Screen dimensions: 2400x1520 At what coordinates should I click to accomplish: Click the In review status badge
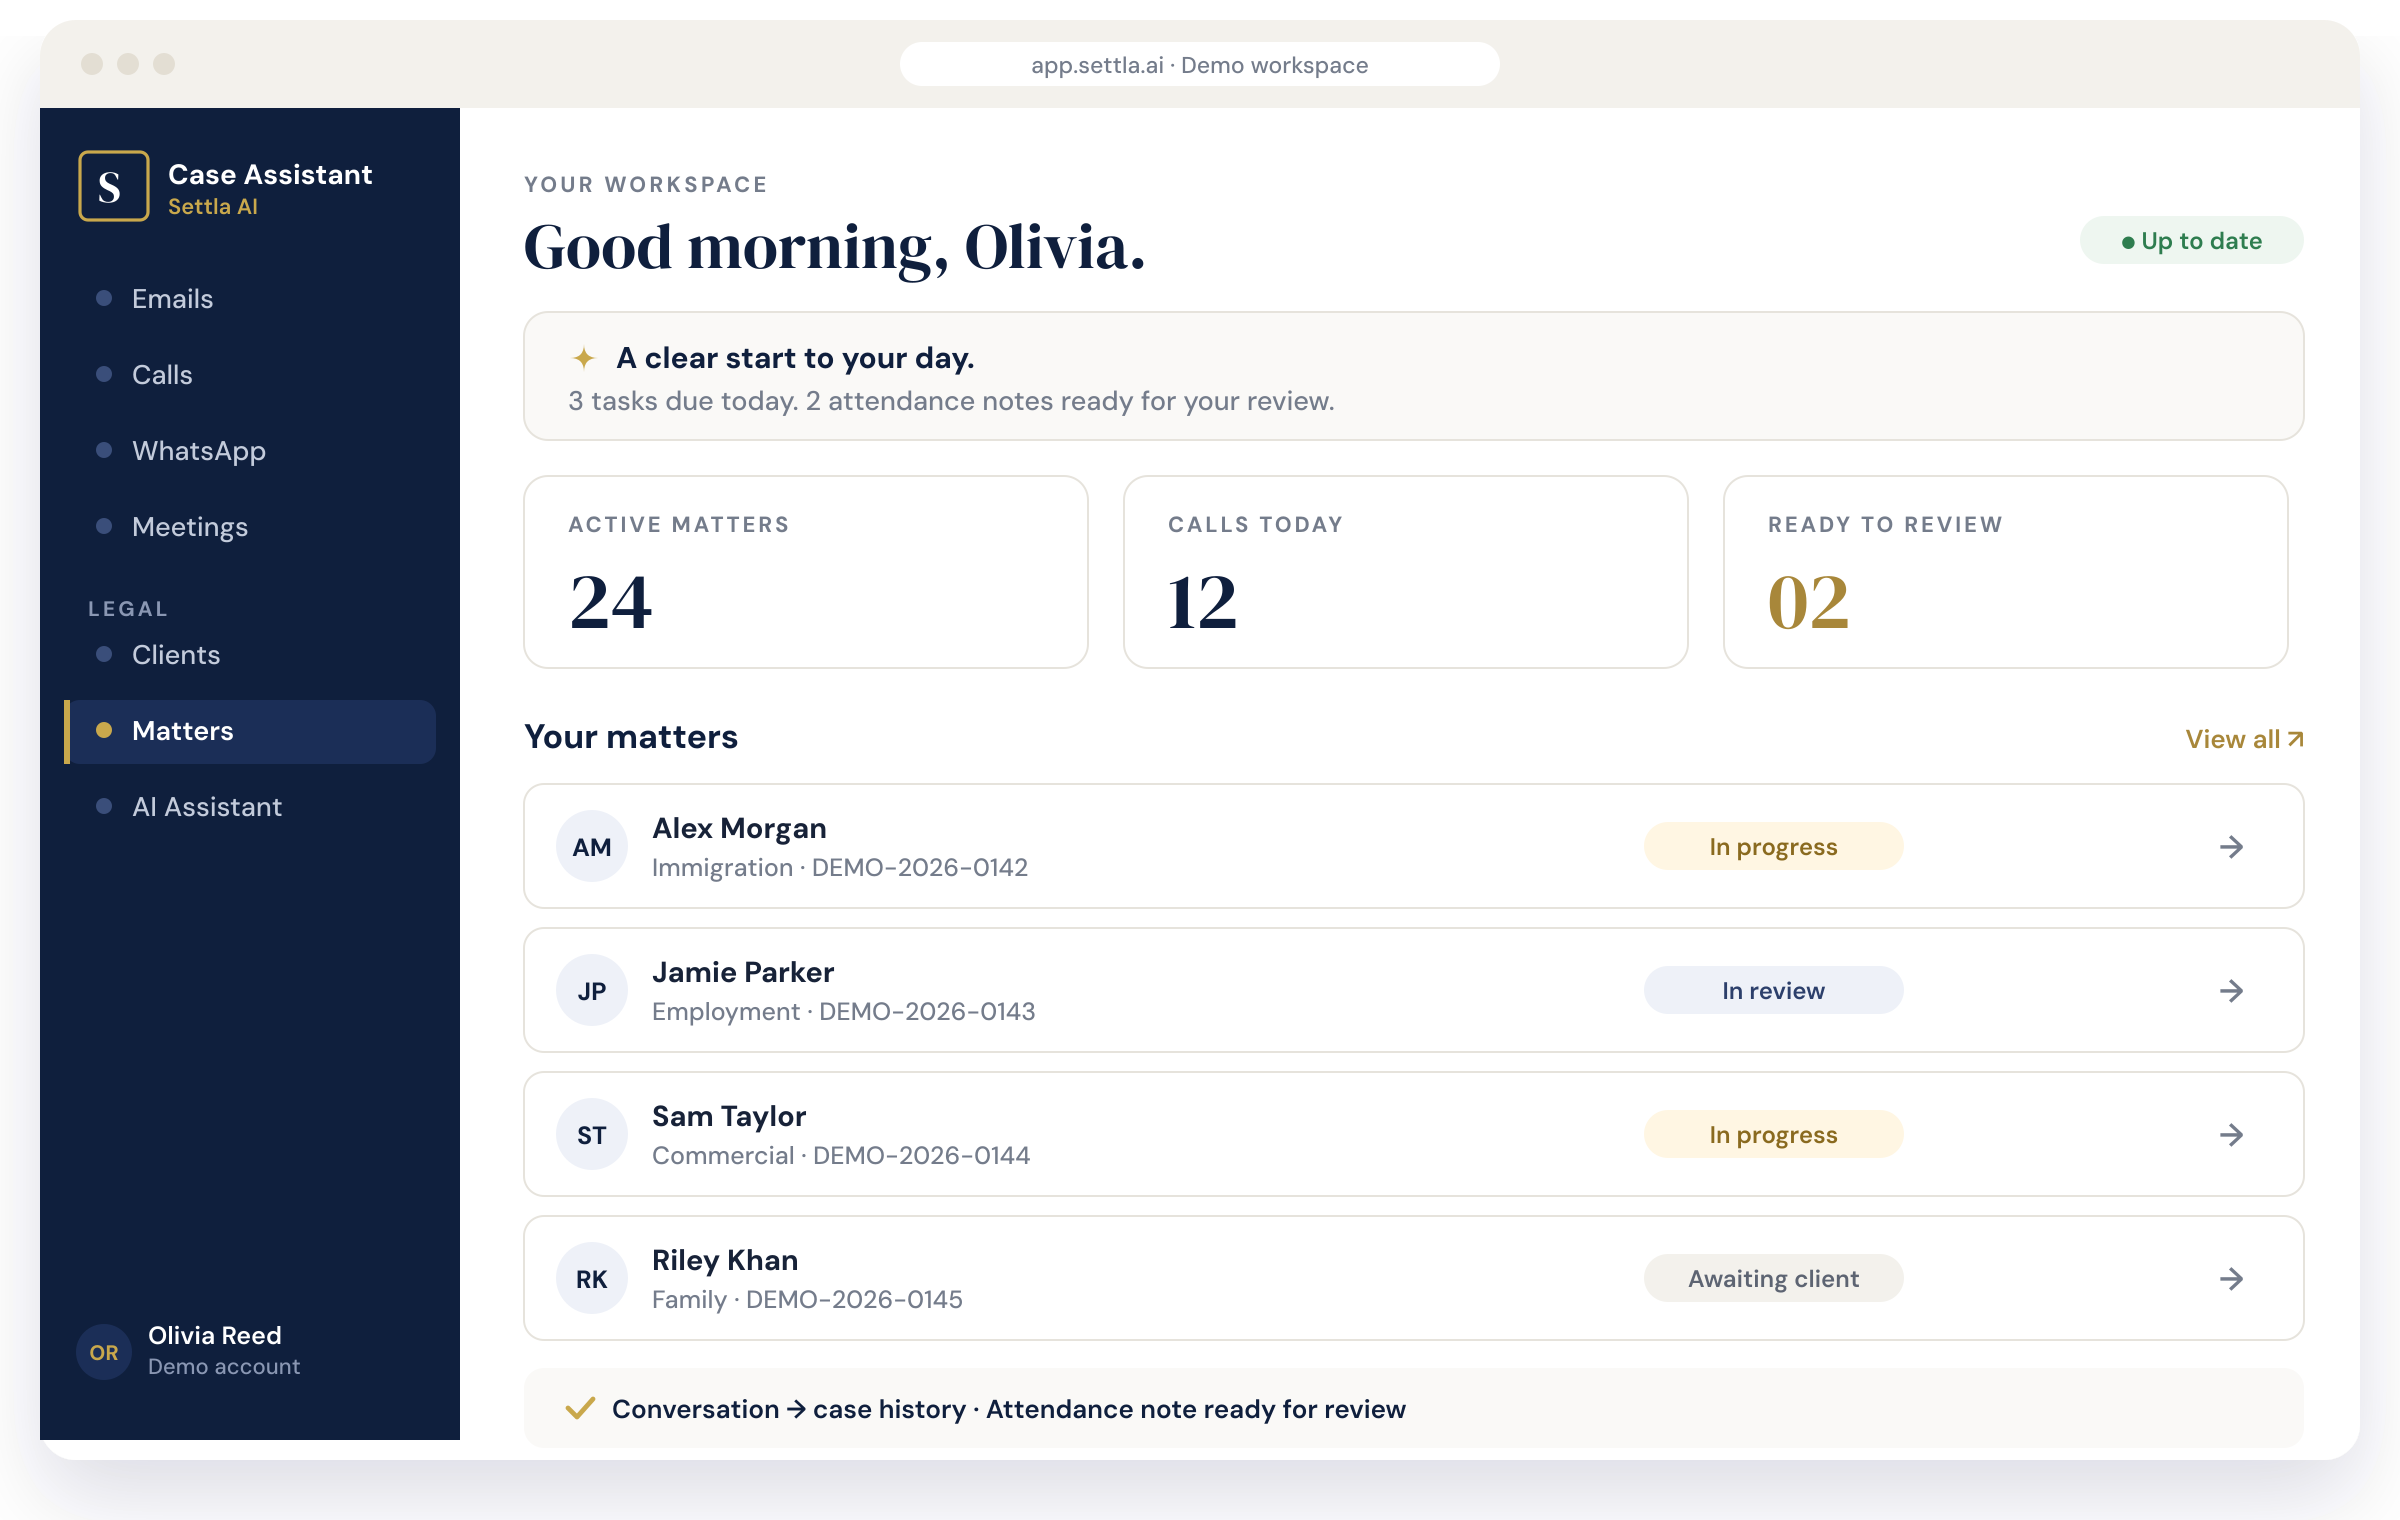(1773, 991)
